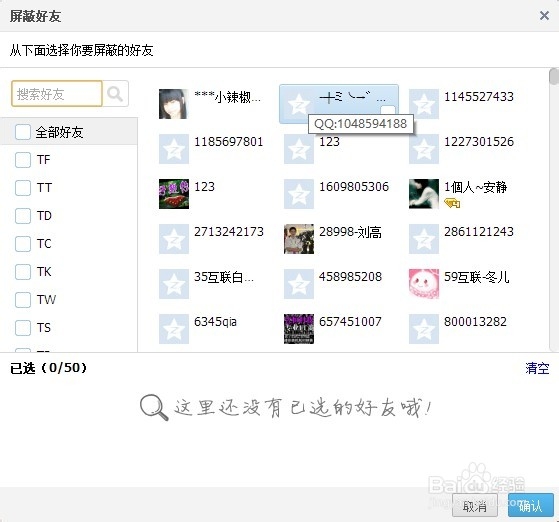Viewport: 559px width, 522px height.
Task: Click friend name 2713242173
Action: [229, 231]
